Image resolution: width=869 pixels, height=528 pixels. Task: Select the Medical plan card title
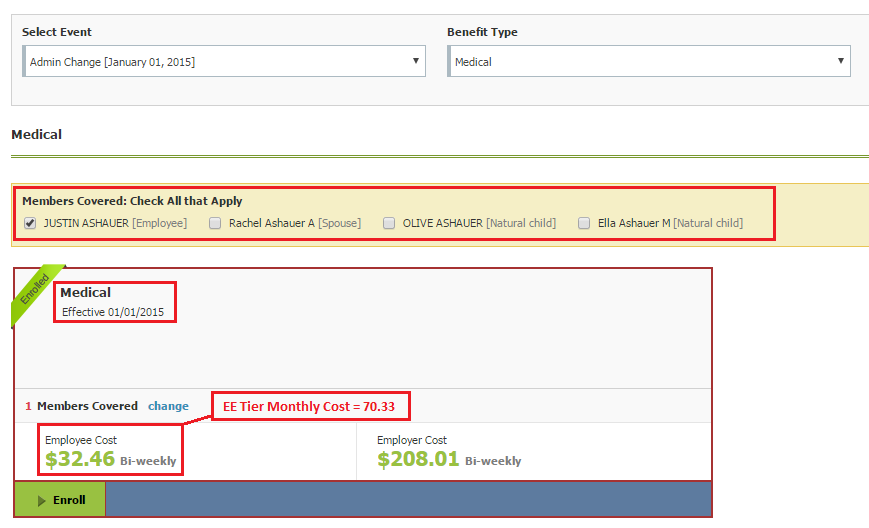85,293
